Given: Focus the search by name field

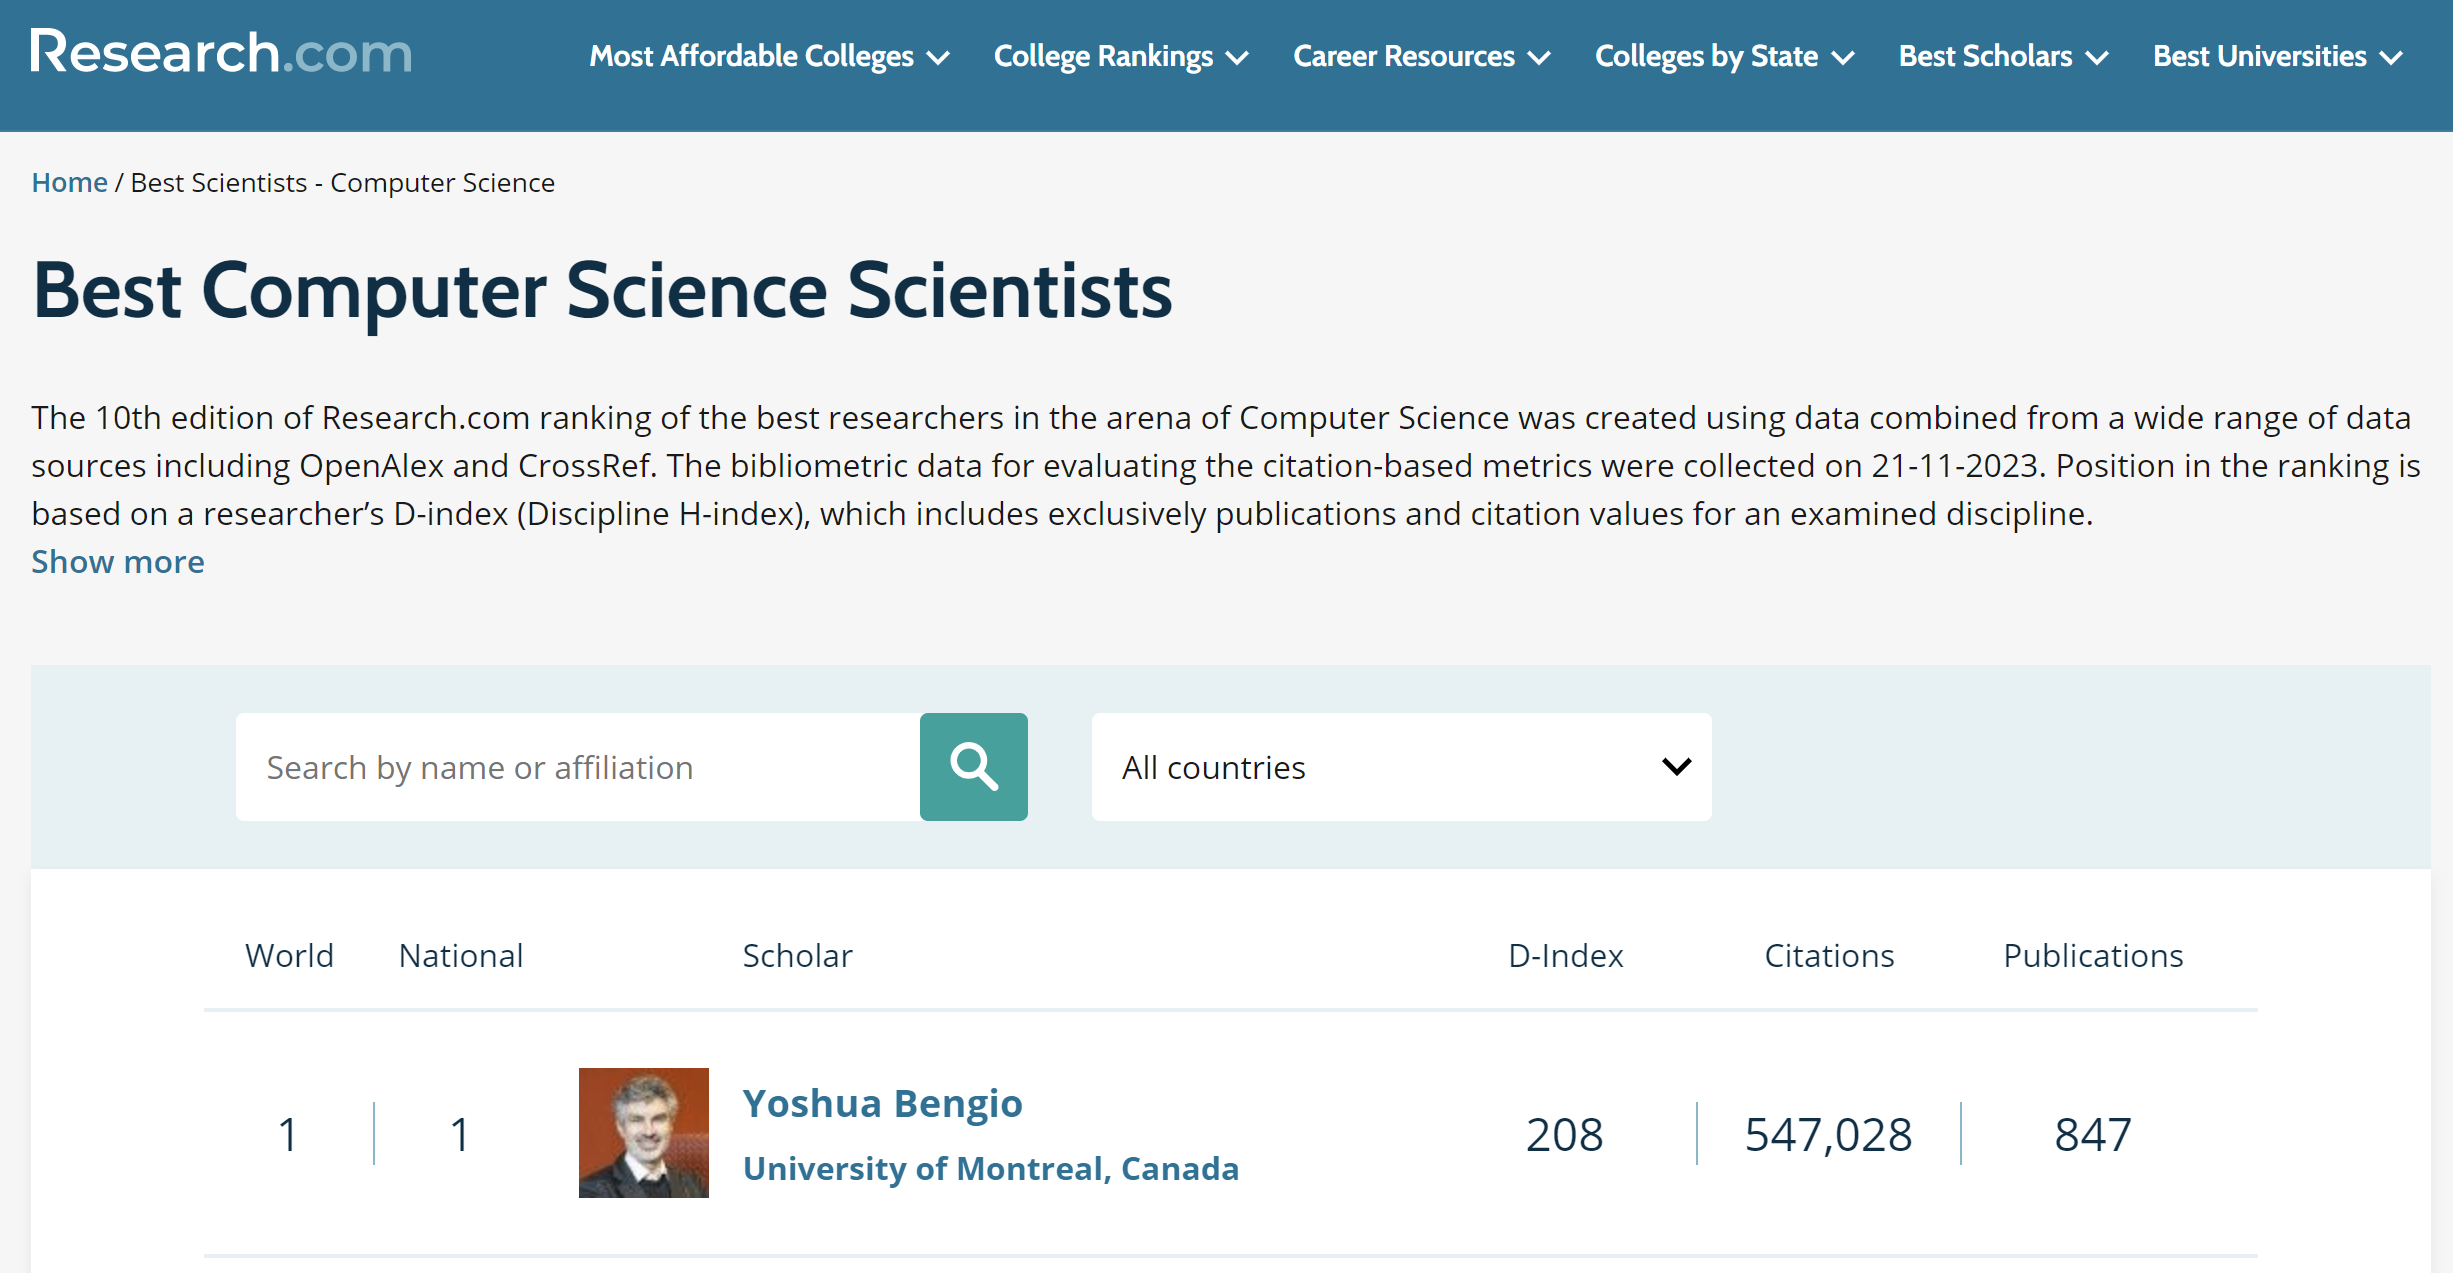Looking at the screenshot, I should (x=577, y=767).
